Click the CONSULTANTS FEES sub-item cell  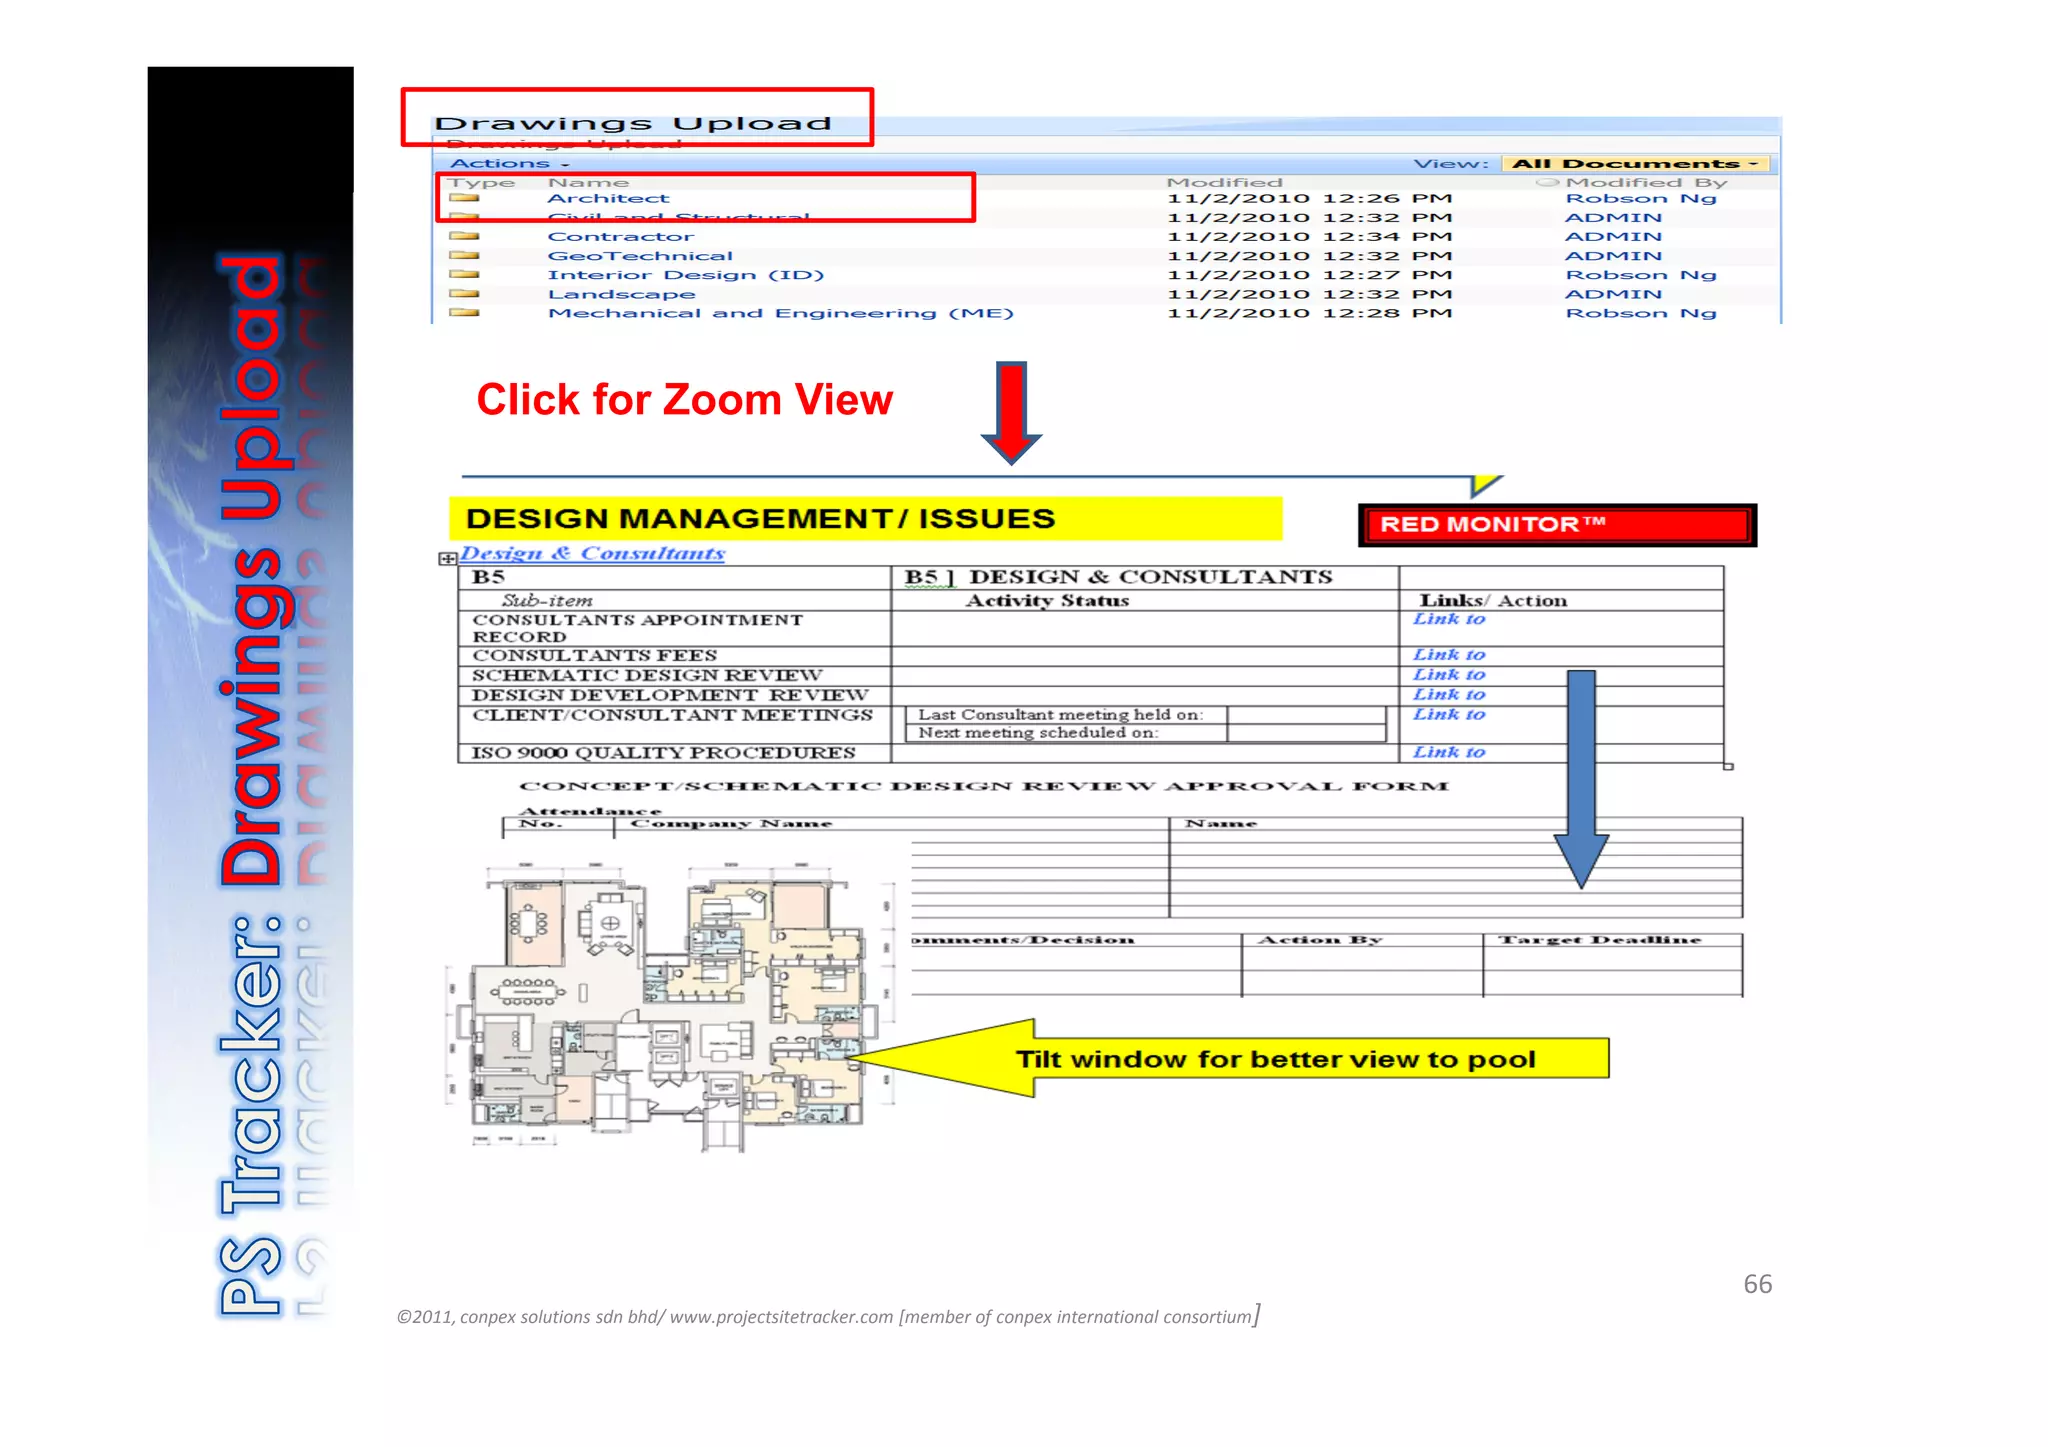tap(675, 656)
